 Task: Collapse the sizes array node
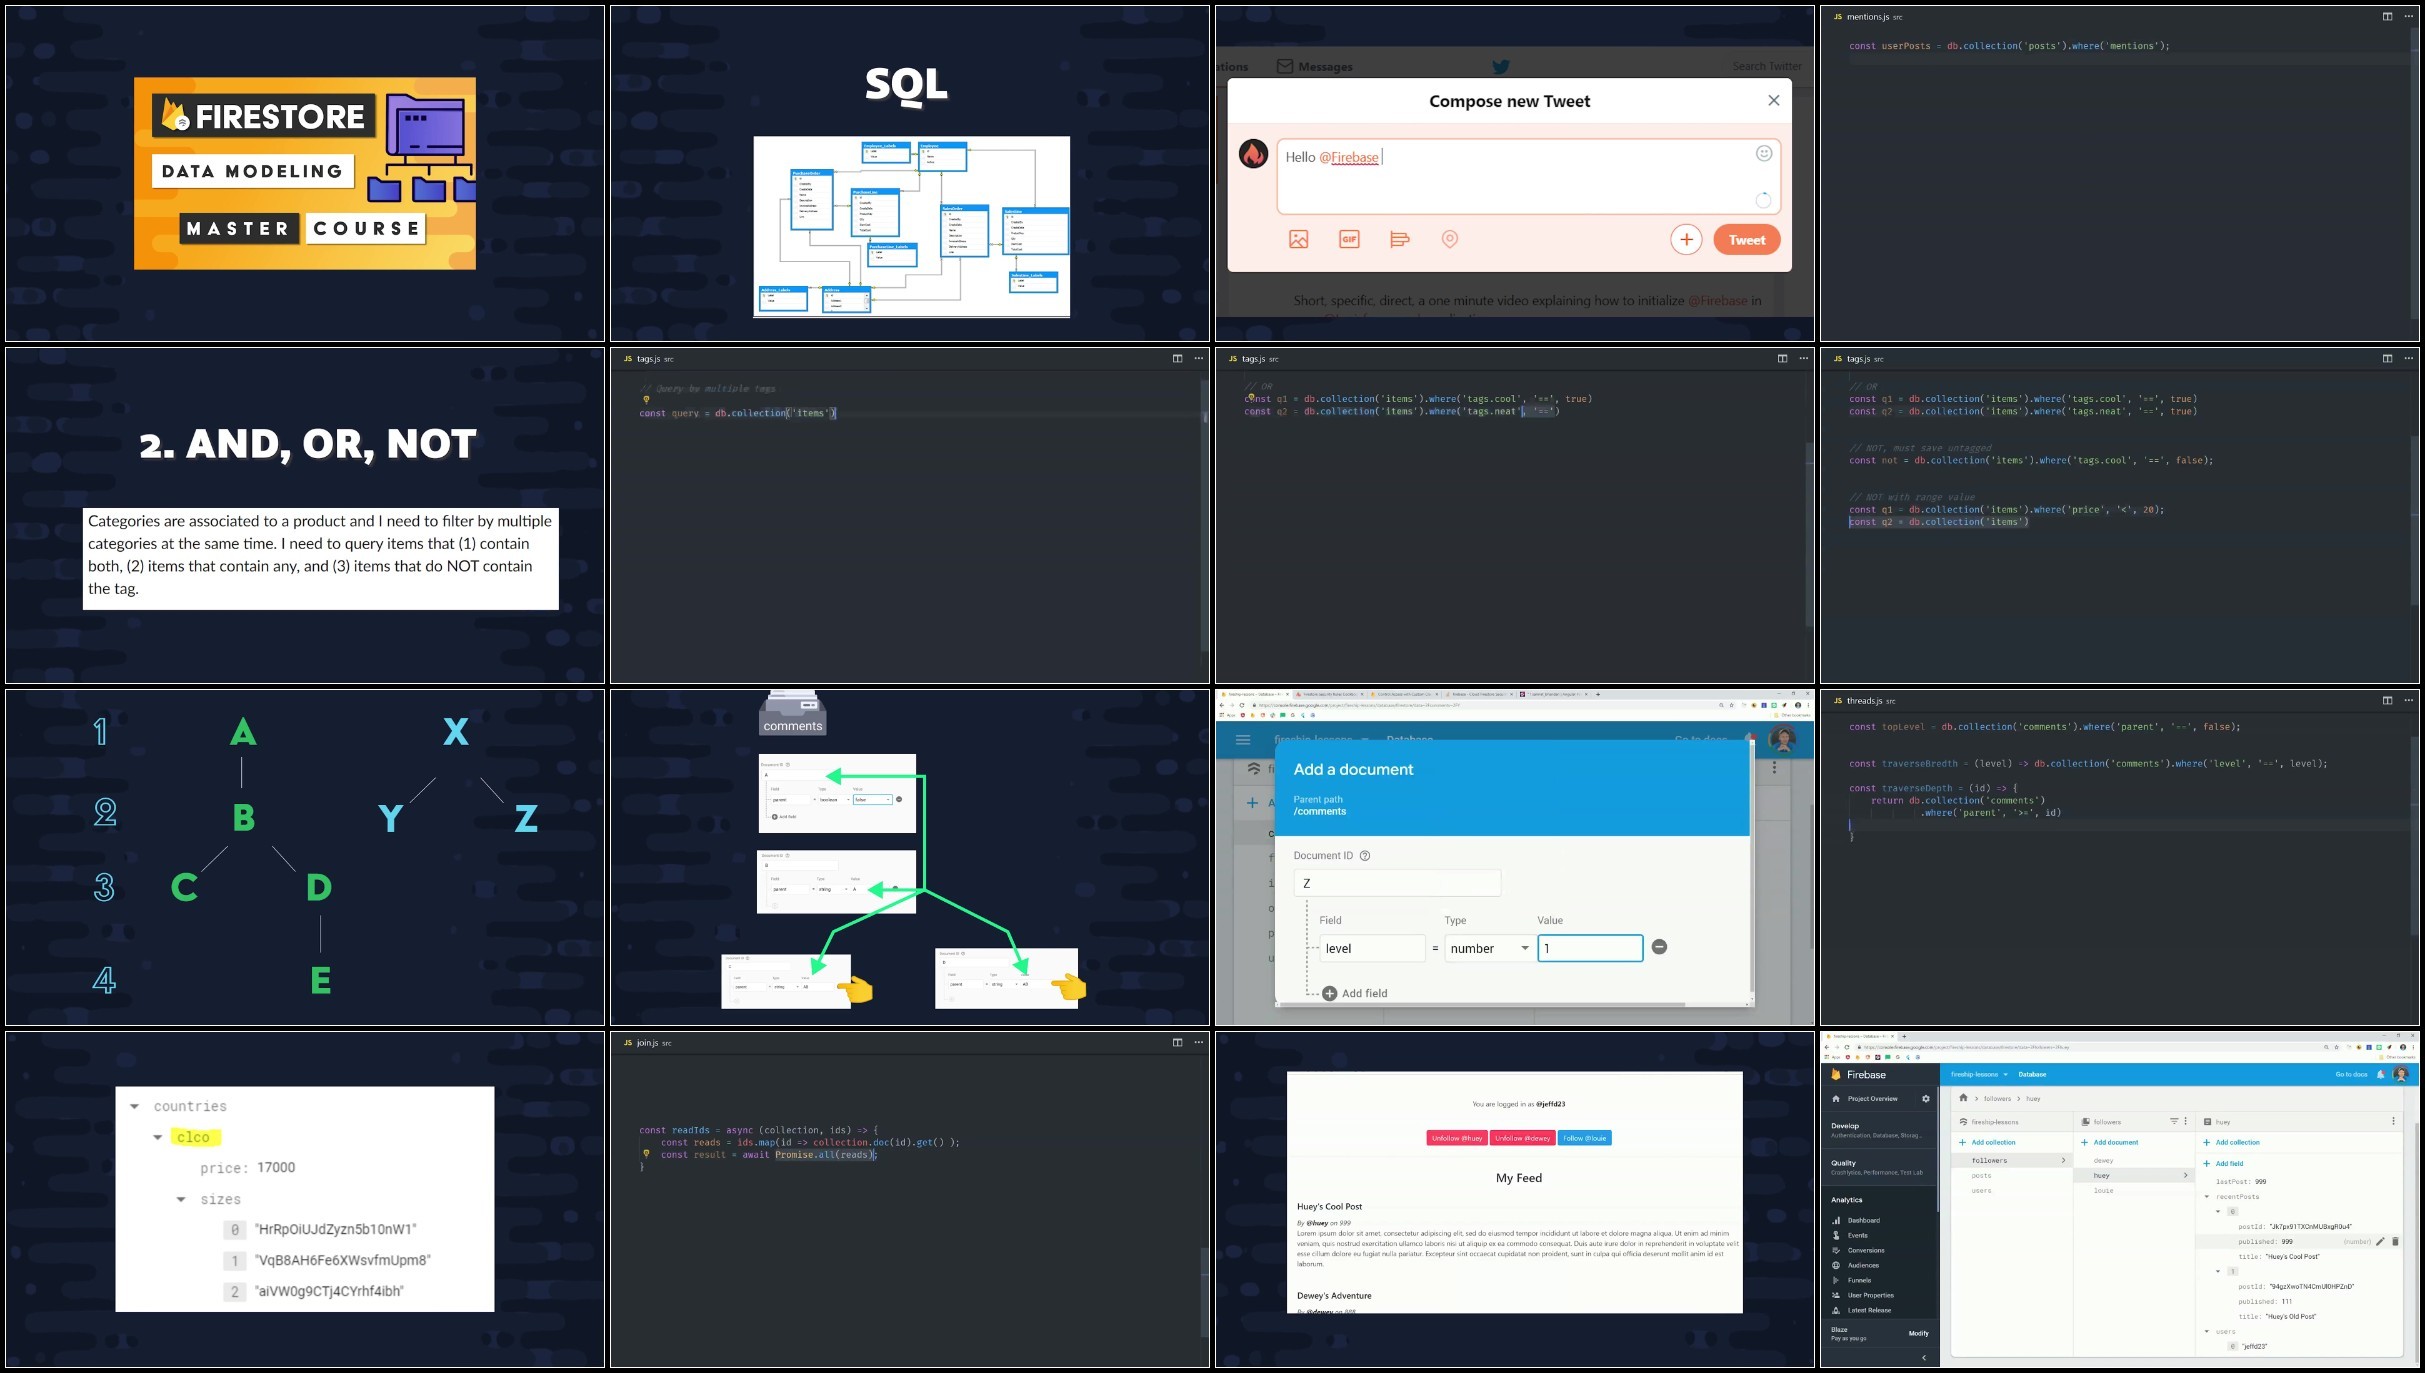181,1199
